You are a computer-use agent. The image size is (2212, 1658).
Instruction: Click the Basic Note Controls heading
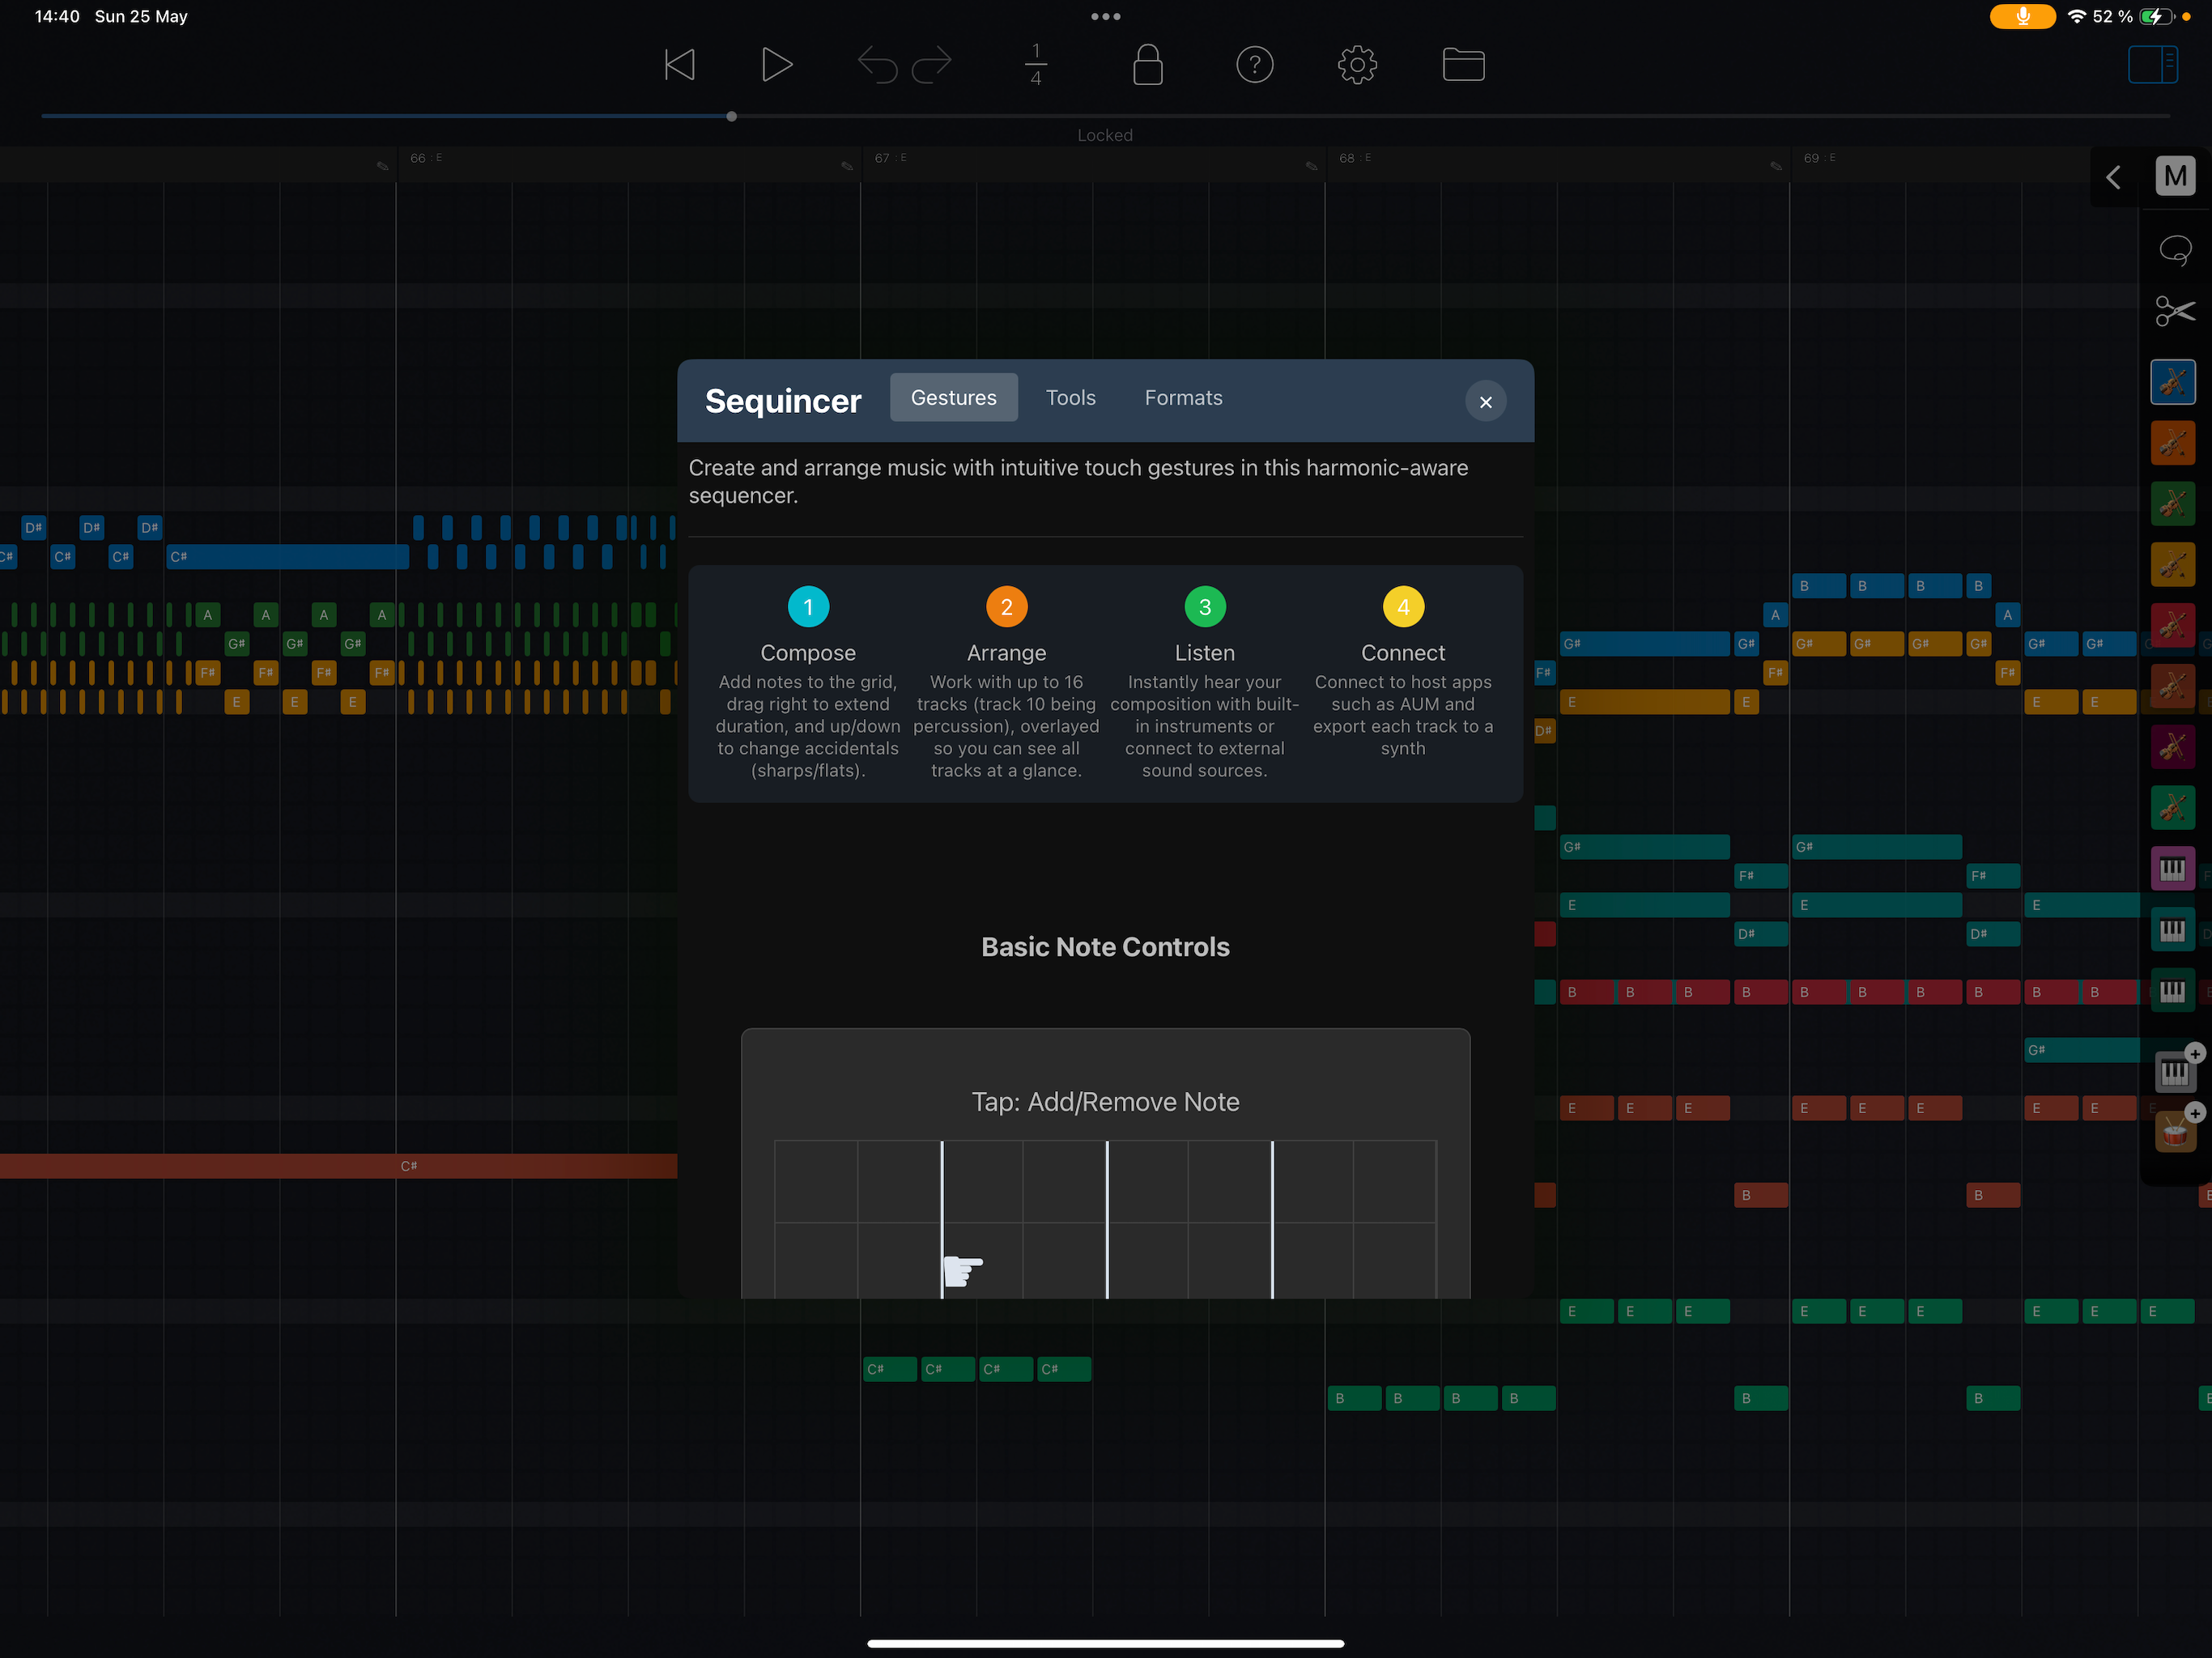point(1105,947)
